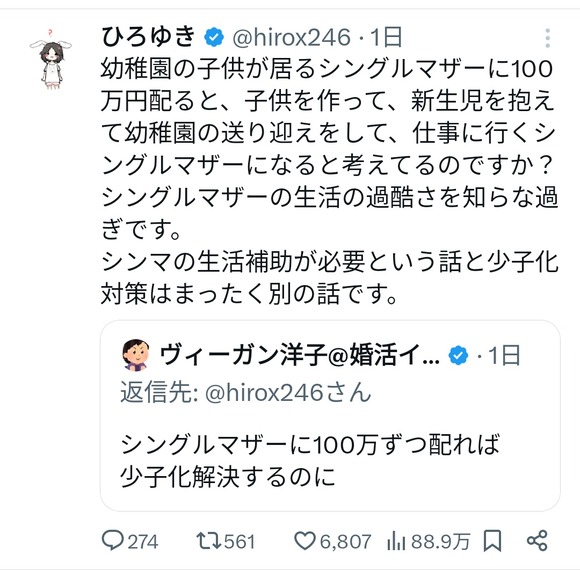The height and width of the screenshot is (570, 580).
Task: Open the ひろゆき display name
Action: 148,37
